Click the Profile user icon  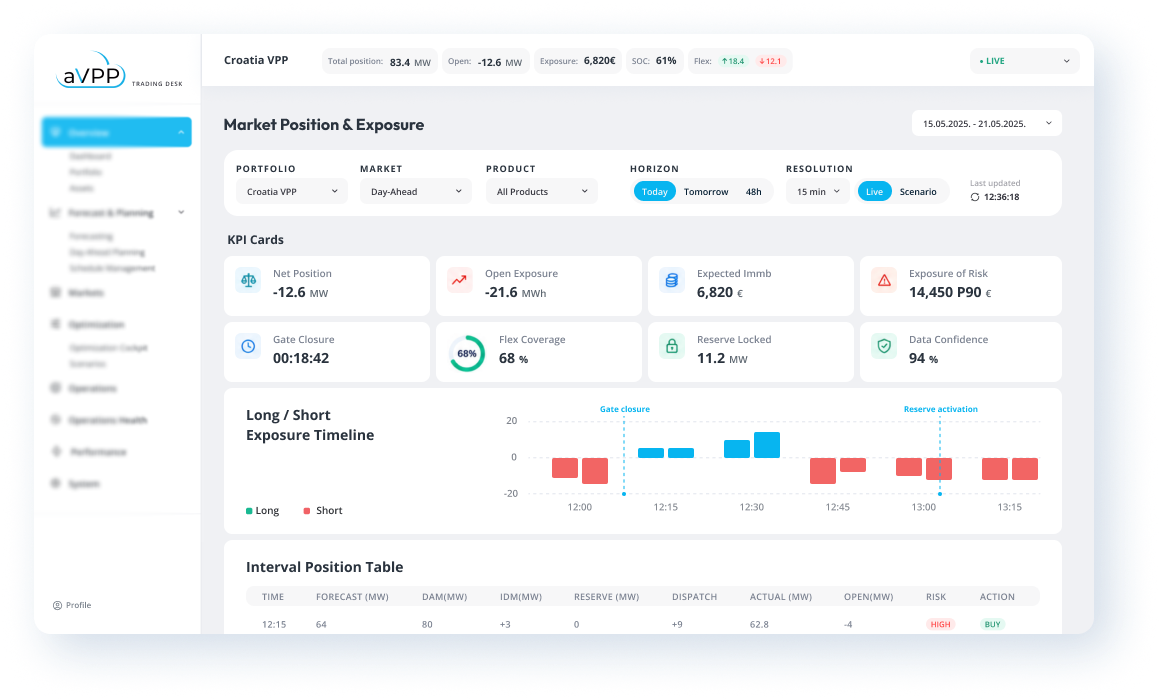57,605
